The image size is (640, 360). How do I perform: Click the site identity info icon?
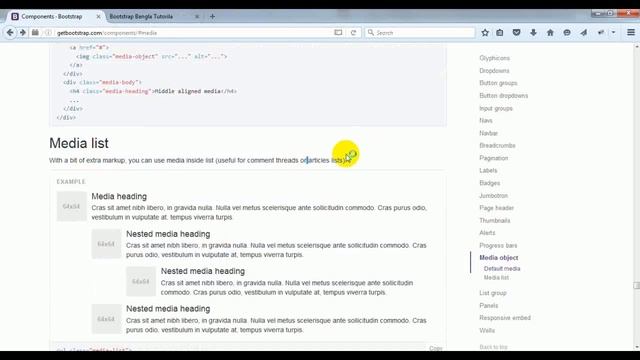(48, 33)
